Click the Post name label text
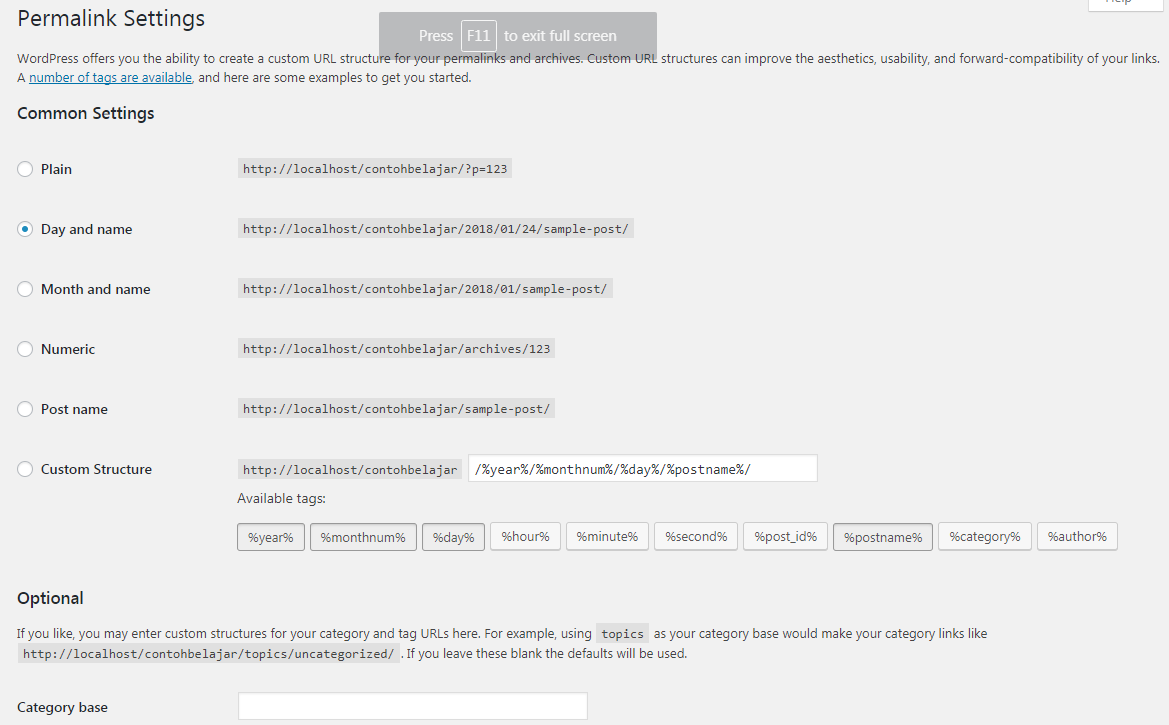1169x725 pixels. pyautogui.click(x=74, y=409)
